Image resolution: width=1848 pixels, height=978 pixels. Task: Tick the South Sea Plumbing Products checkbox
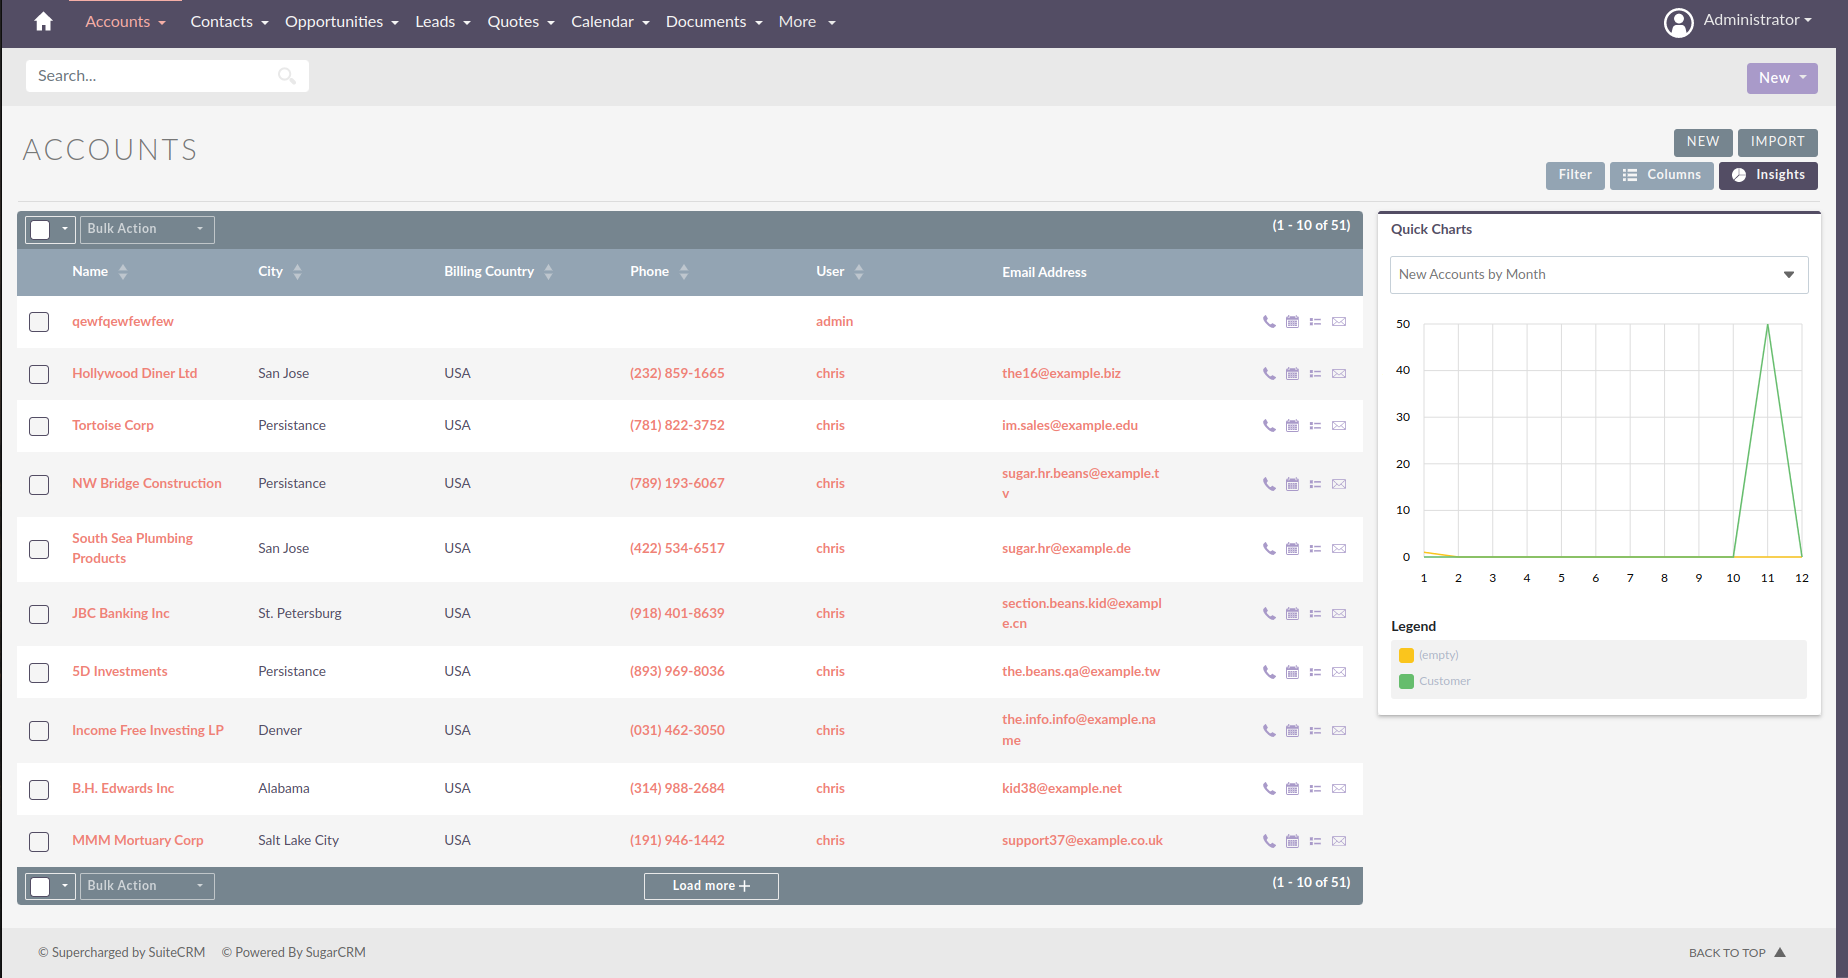(39, 549)
